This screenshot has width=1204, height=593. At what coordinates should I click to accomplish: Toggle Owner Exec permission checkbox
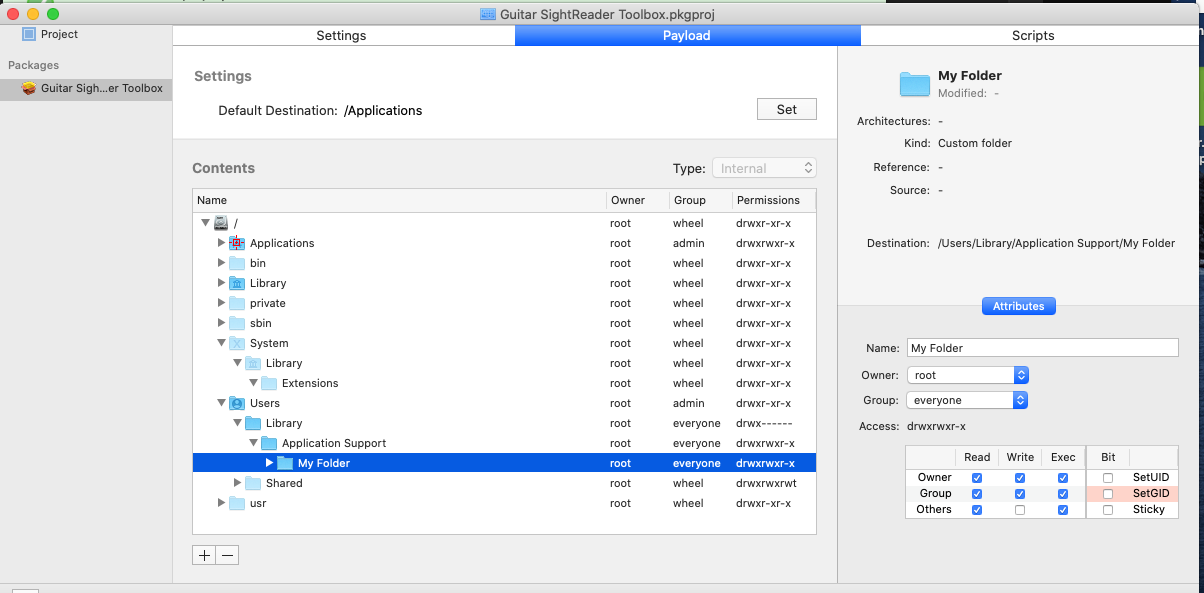[x=1062, y=478]
